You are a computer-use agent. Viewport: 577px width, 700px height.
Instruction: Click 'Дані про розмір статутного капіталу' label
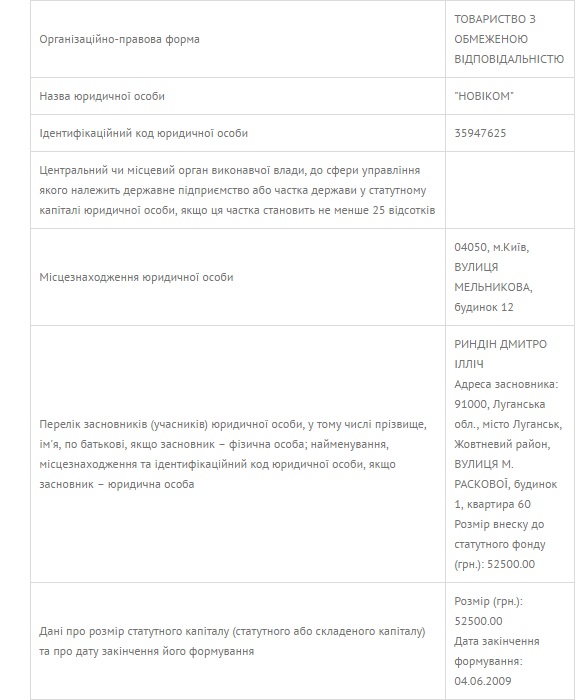click(232, 641)
